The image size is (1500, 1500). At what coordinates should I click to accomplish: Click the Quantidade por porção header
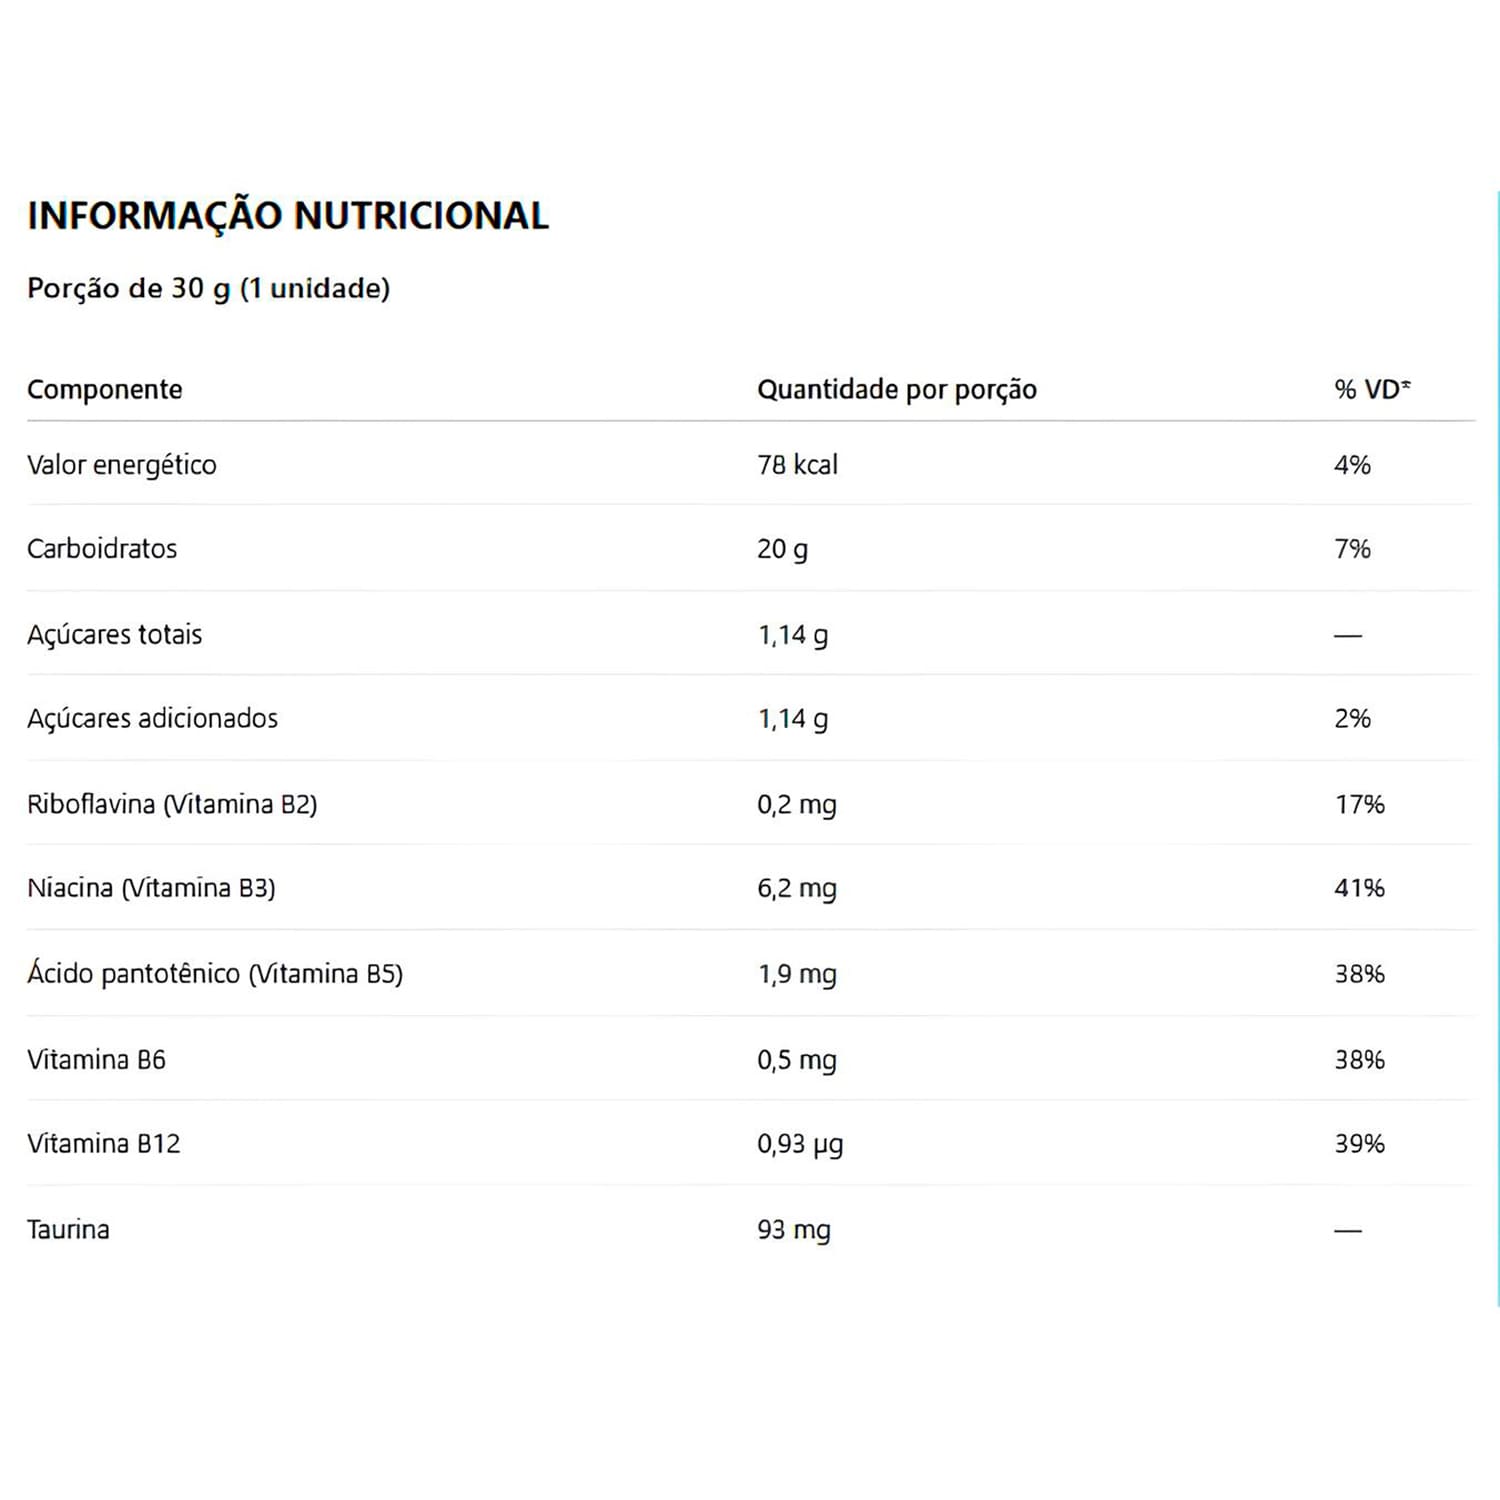pos(897,389)
